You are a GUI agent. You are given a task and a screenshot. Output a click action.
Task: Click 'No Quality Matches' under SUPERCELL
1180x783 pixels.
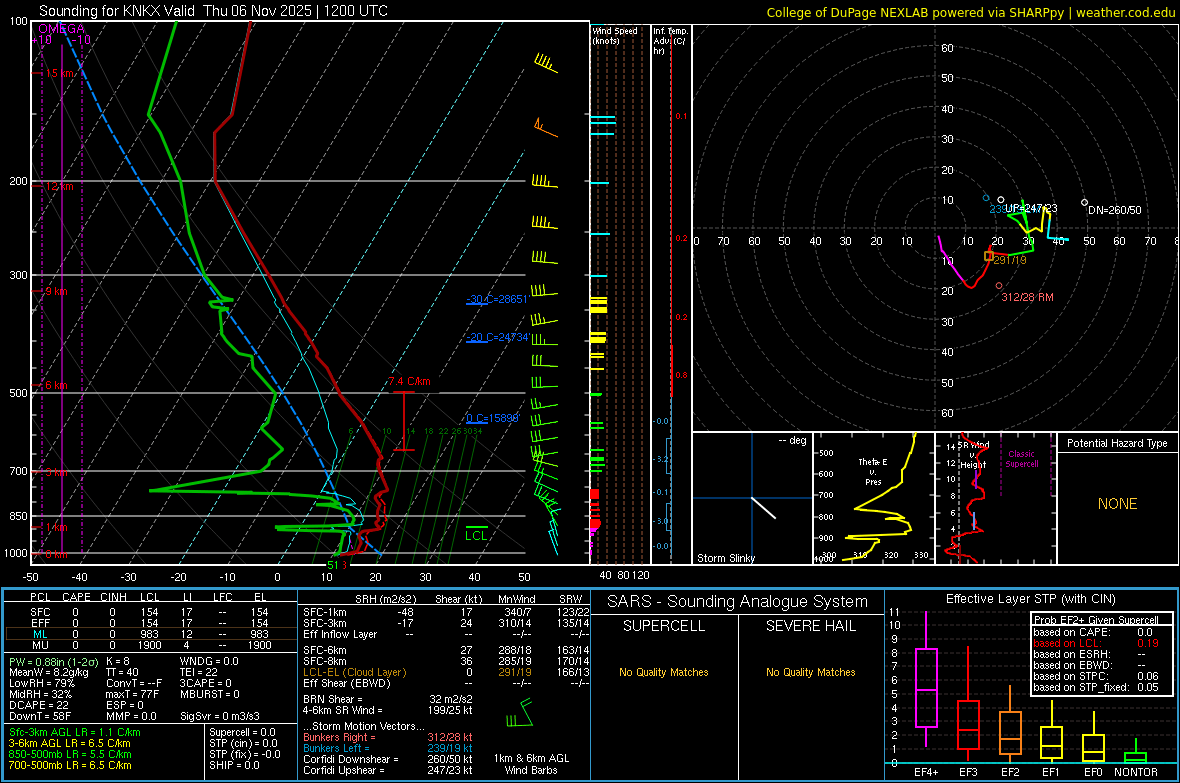point(664,672)
